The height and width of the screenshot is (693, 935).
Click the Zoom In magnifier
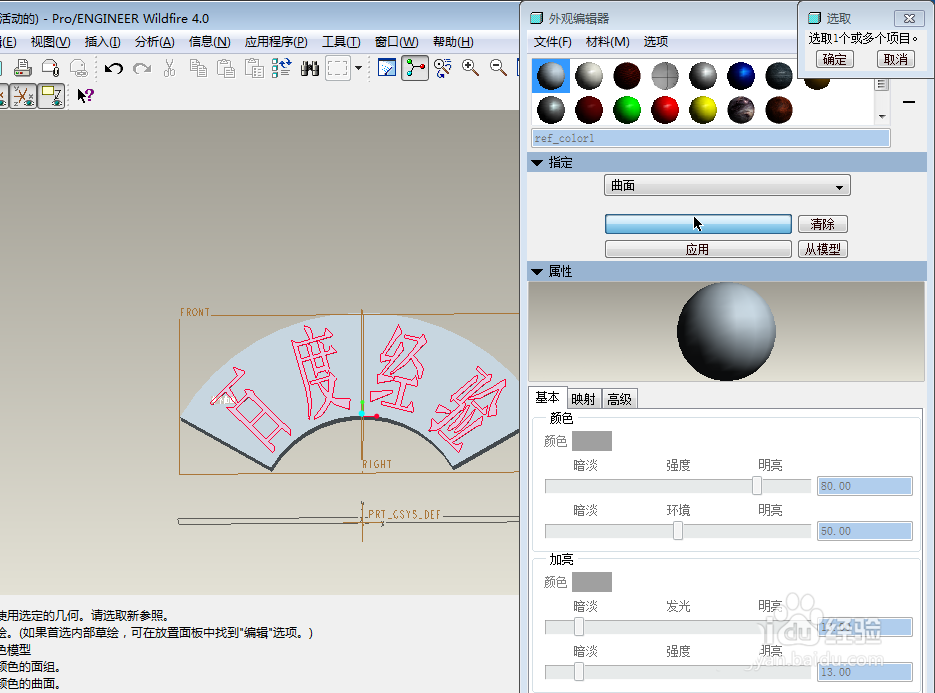pyautogui.click(x=470, y=68)
